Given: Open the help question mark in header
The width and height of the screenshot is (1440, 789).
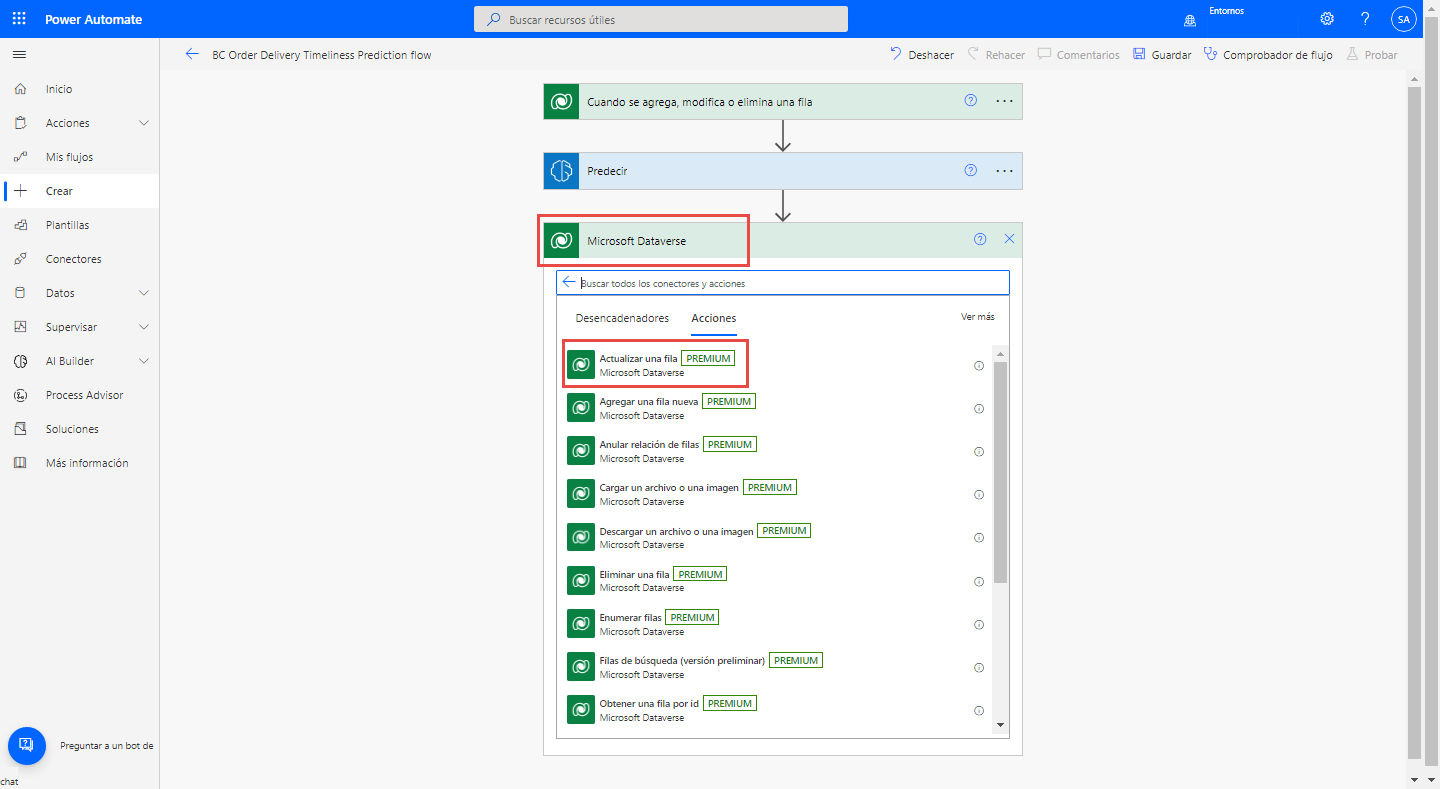Looking at the screenshot, I should pyautogui.click(x=1365, y=19).
